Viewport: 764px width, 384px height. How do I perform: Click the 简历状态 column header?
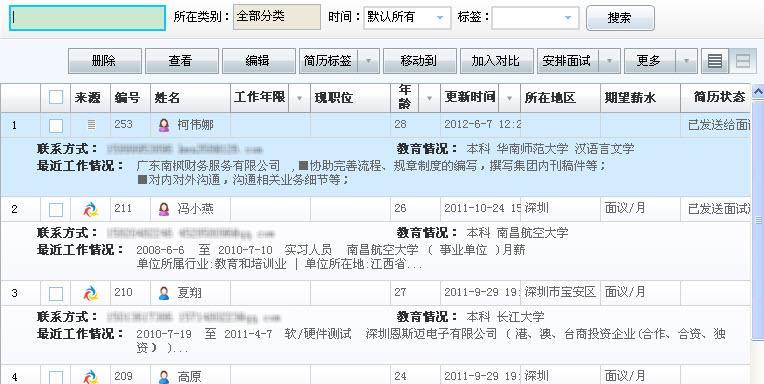[x=715, y=98]
